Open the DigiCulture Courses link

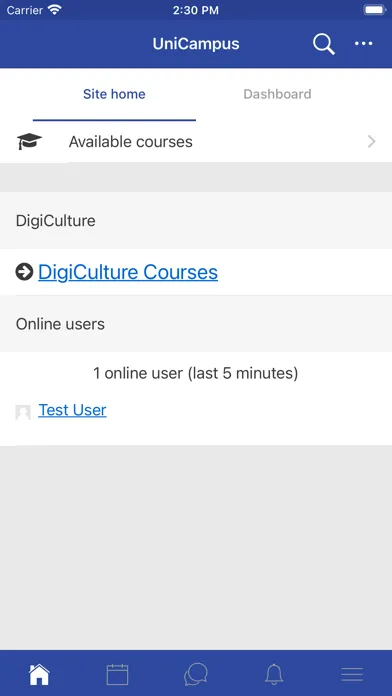pyautogui.click(x=128, y=272)
